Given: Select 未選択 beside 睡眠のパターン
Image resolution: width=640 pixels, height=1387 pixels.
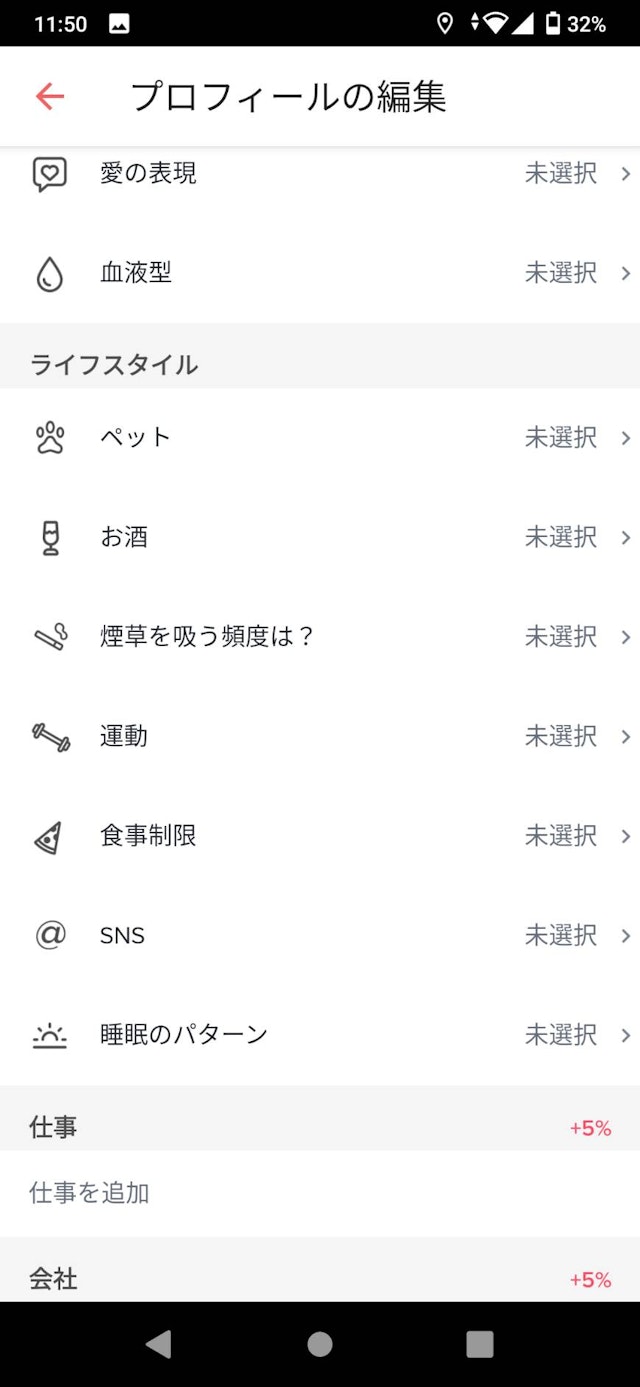Looking at the screenshot, I should pos(561,1035).
